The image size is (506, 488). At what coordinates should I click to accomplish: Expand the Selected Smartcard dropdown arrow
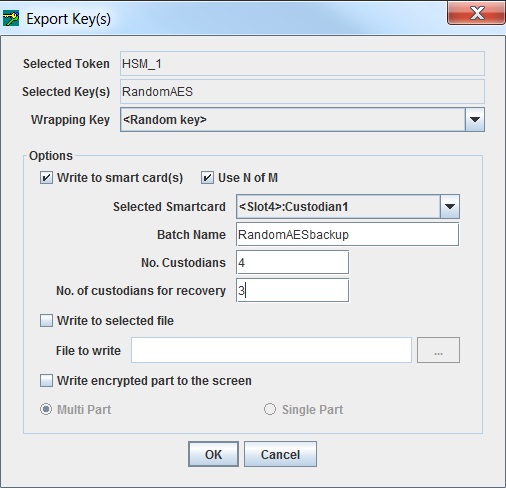450,207
